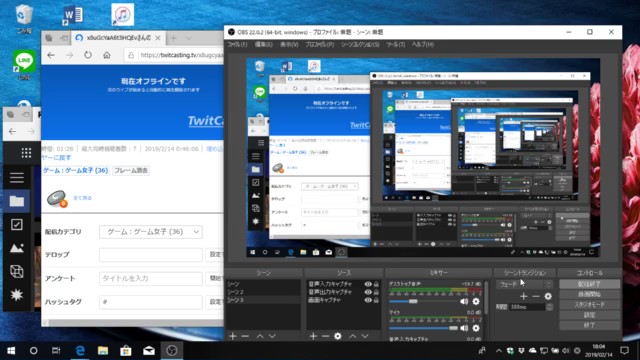Select burst effect icon in rear sidebar

click(17, 295)
